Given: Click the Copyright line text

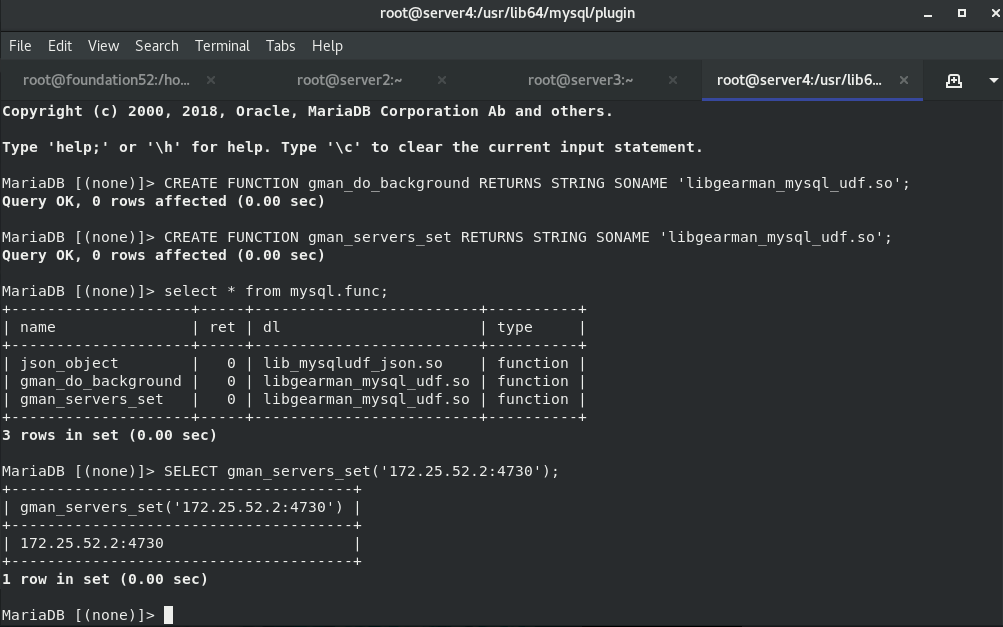Looking at the screenshot, I should tap(308, 111).
